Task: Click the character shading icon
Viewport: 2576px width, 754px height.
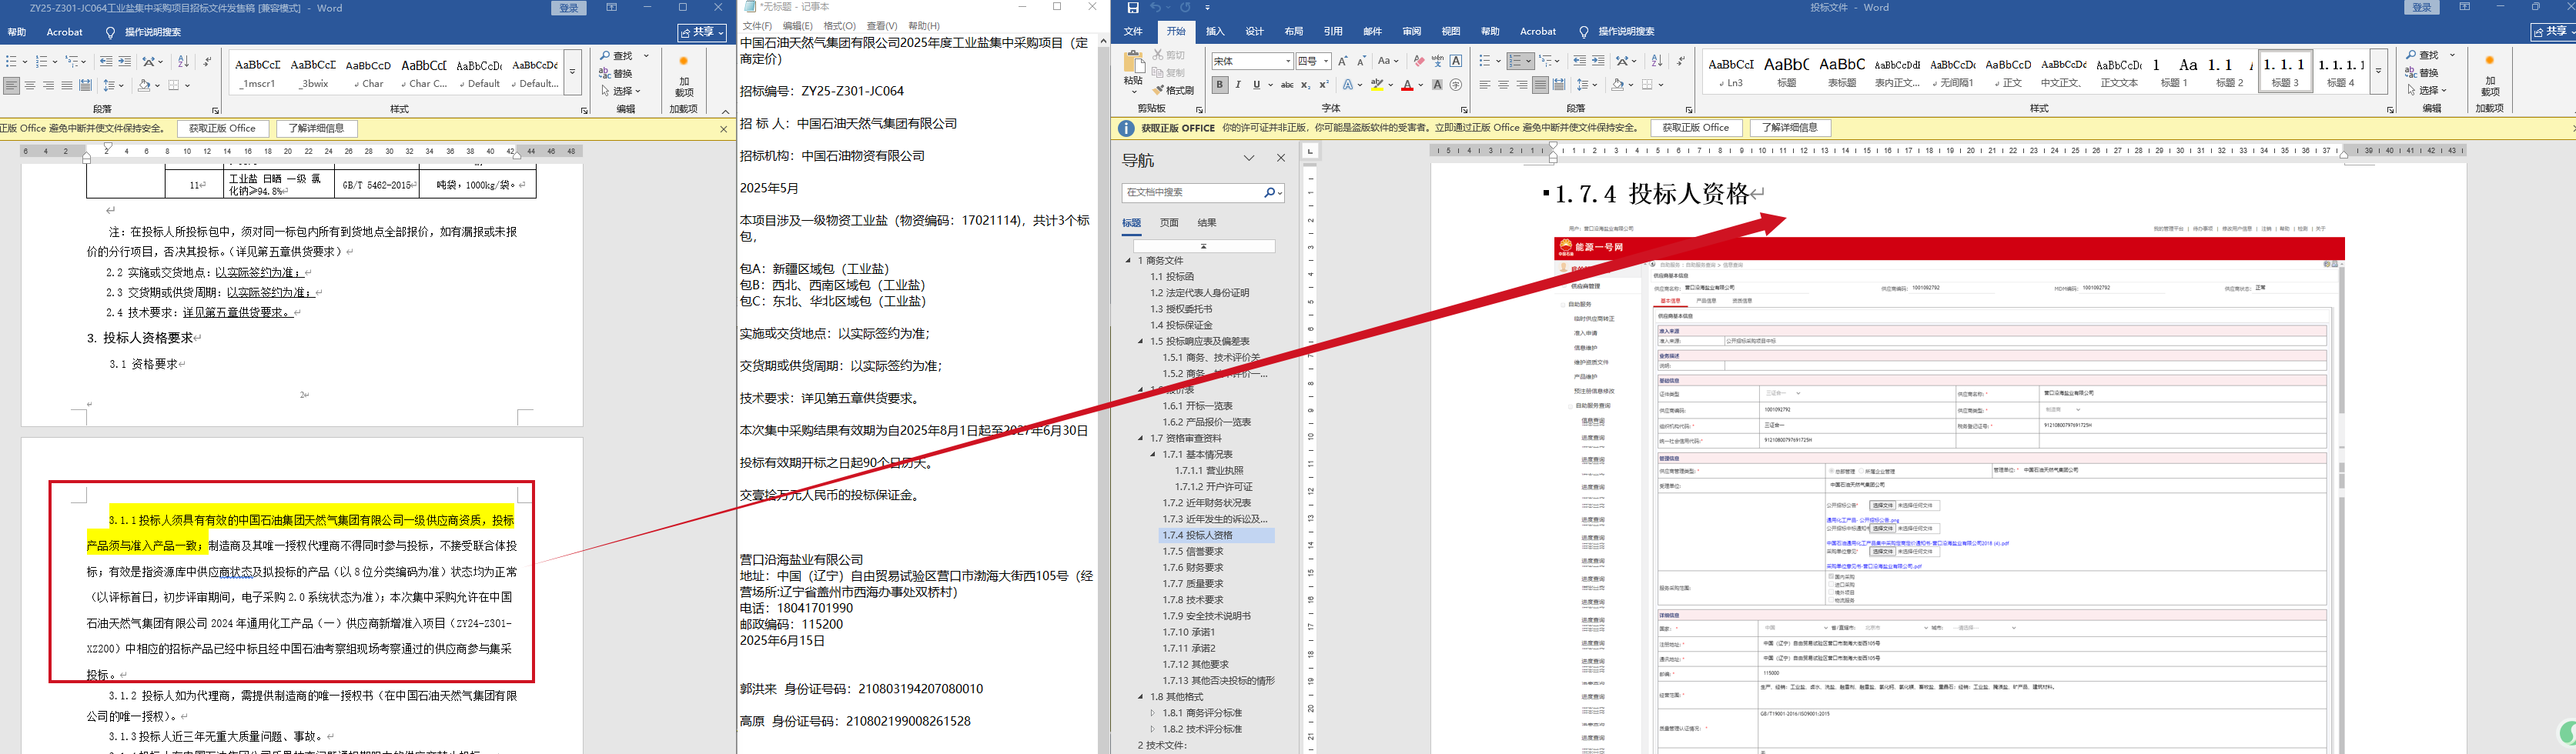Action: (x=1437, y=85)
